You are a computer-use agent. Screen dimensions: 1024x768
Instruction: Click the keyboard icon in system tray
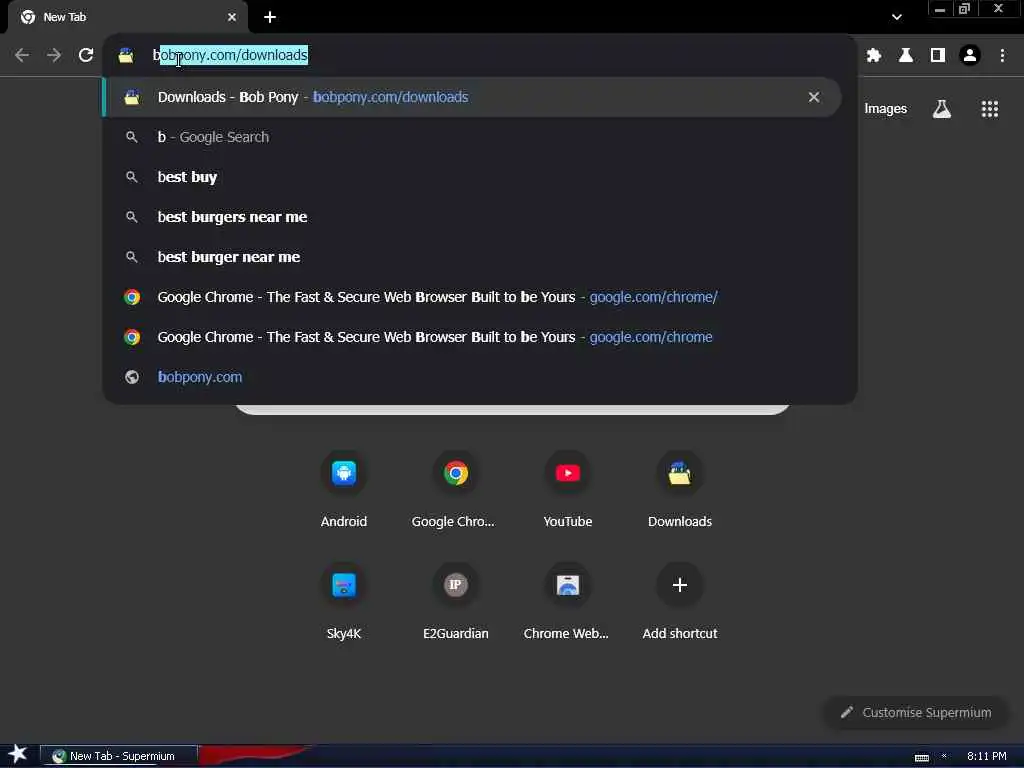point(922,757)
